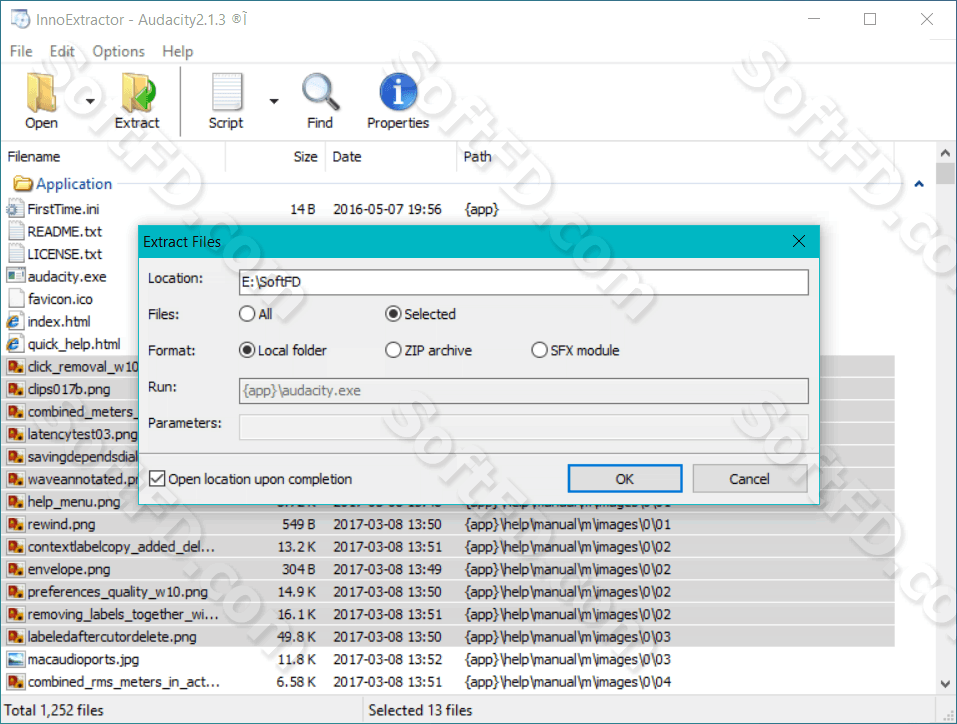This screenshot has height=724, width=957.
Task: Launch the Find magnifier tool
Action: point(320,92)
